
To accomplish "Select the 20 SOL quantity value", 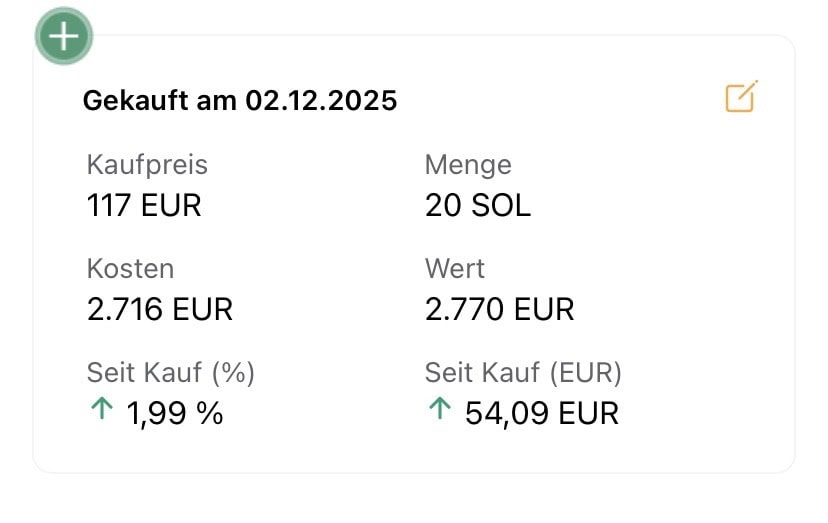I will pos(477,205).
